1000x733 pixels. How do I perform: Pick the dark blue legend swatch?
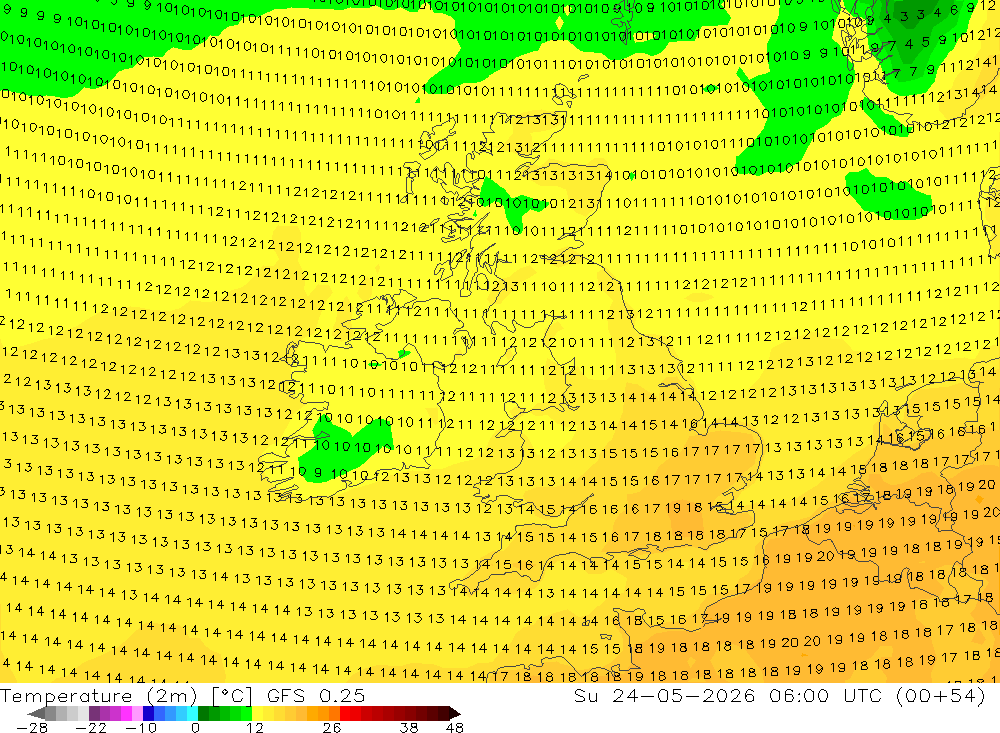(148, 713)
